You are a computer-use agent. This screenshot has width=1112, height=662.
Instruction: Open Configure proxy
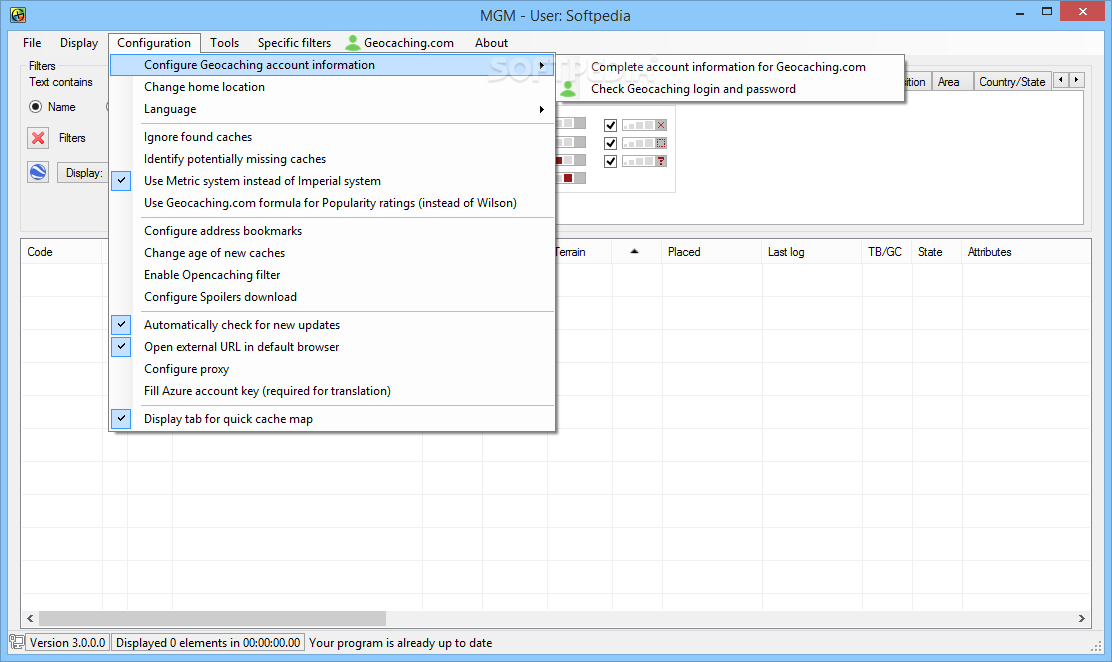coord(332,369)
